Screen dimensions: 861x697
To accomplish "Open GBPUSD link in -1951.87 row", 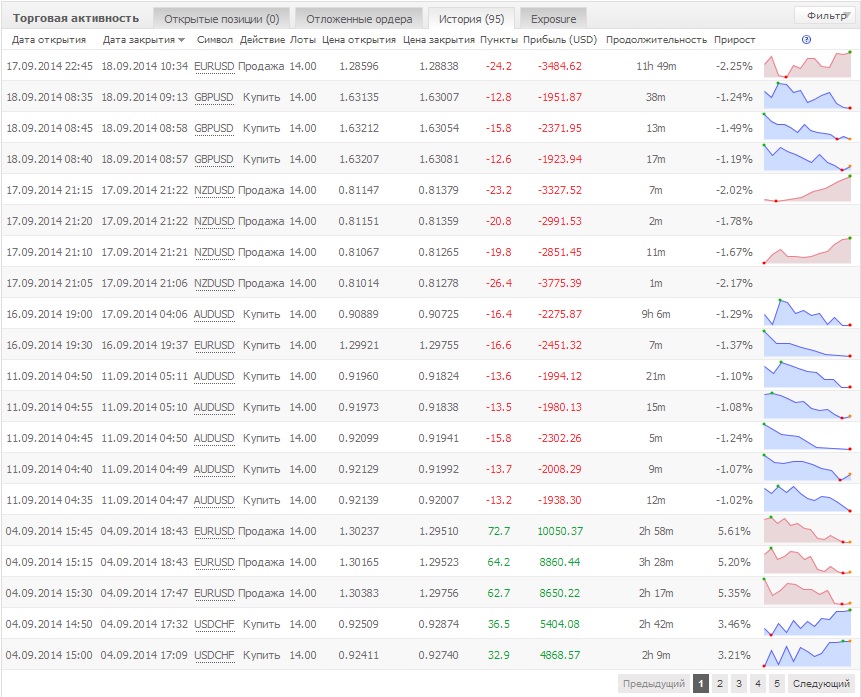I will coord(214,97).
